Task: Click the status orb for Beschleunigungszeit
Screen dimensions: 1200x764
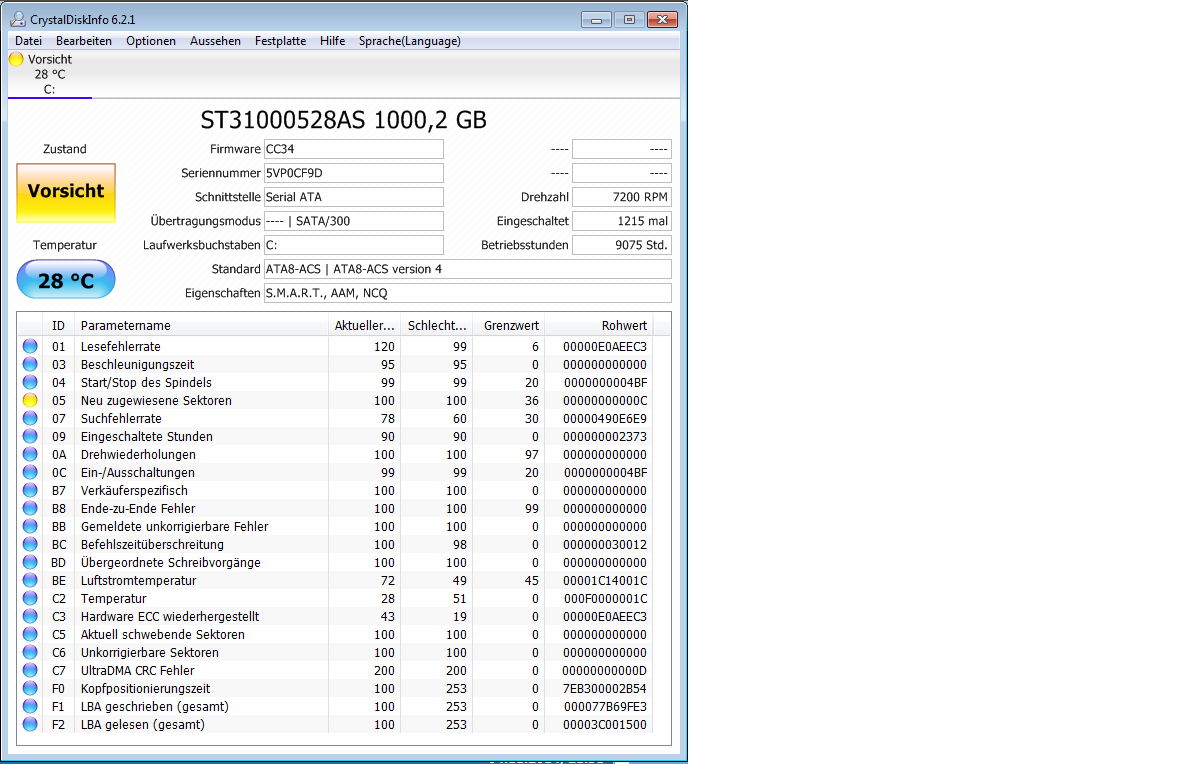Action: tap(30, 364)
